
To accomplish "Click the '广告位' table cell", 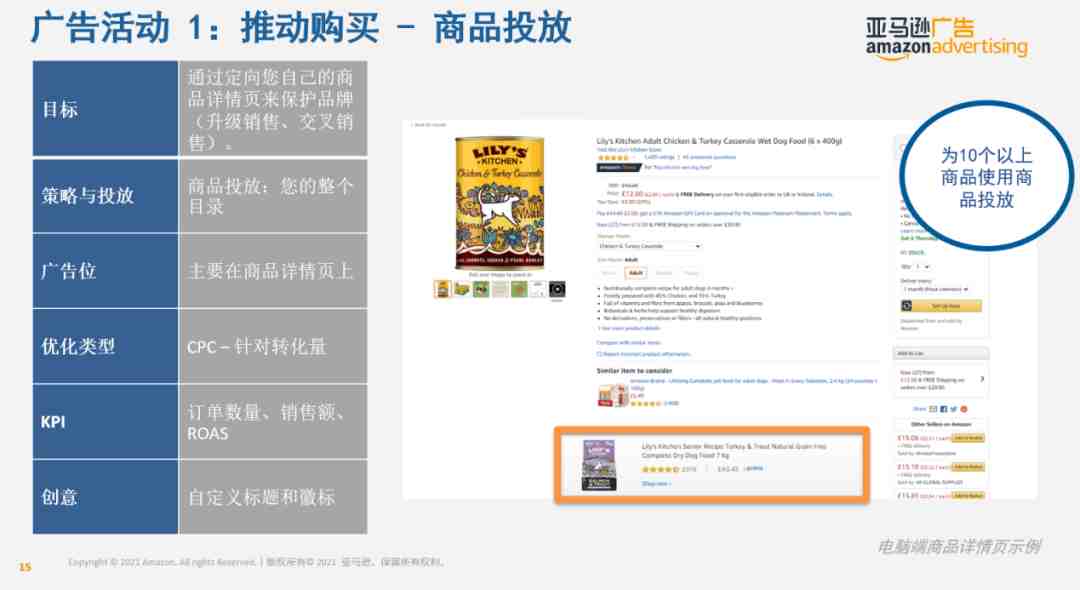I will pyautogui.click(x=105, y=271).
